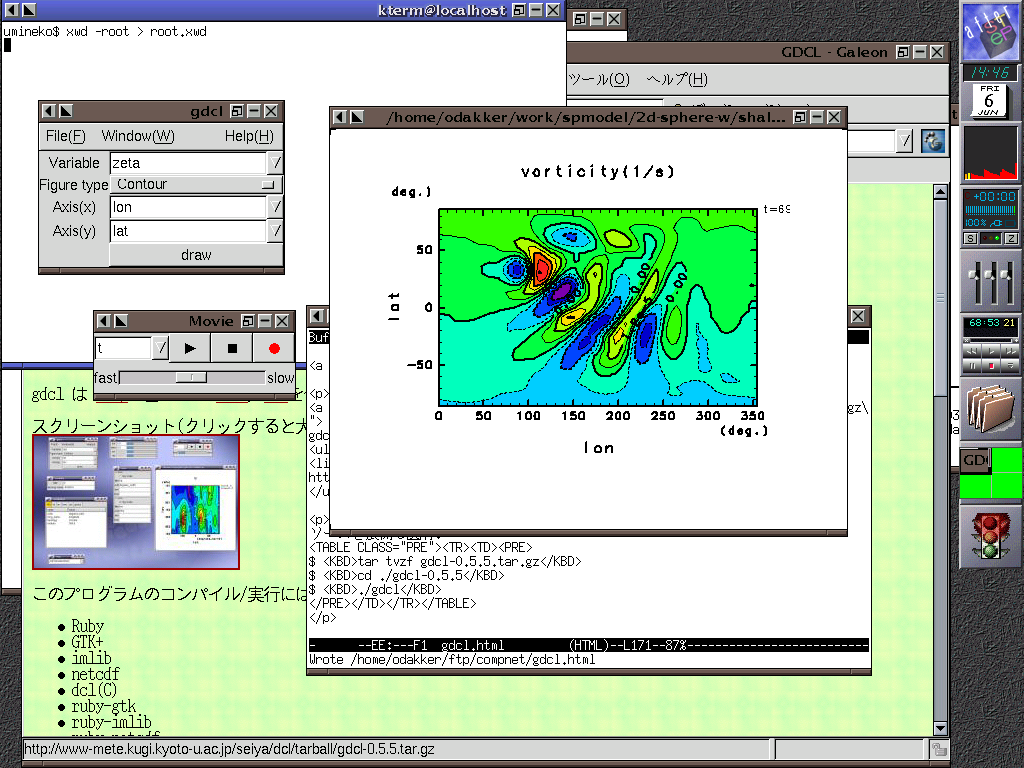
Task: Expand the Galeon URL bar dropdown arrow
Action: 904,140
